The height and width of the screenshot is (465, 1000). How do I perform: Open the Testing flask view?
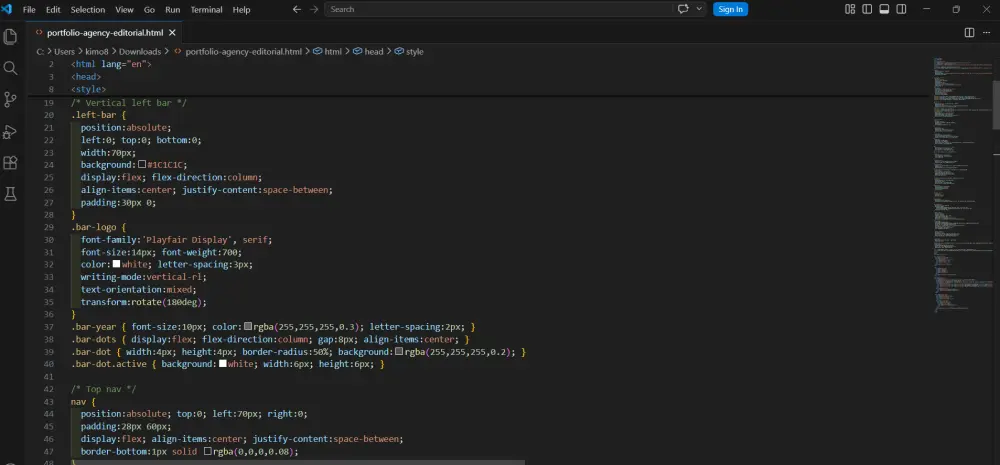pos(10,194)
